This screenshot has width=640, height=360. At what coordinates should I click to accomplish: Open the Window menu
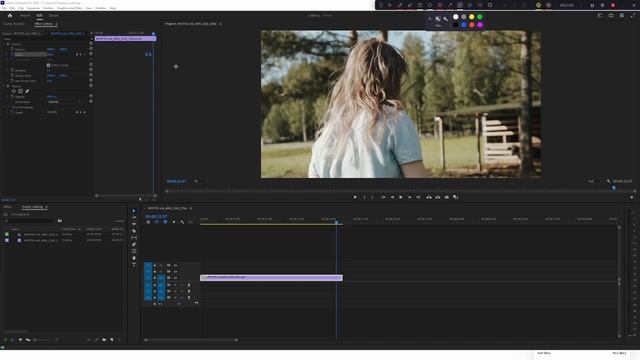coord(100,8)
